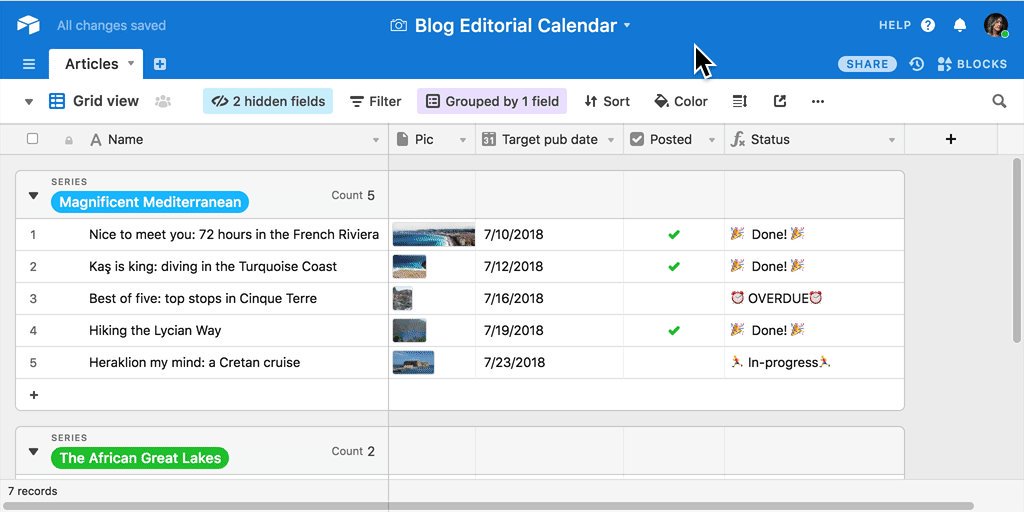This screenshot has width=1024, height=512.
Task: Click the SHARE button
Action: [867, 64]
